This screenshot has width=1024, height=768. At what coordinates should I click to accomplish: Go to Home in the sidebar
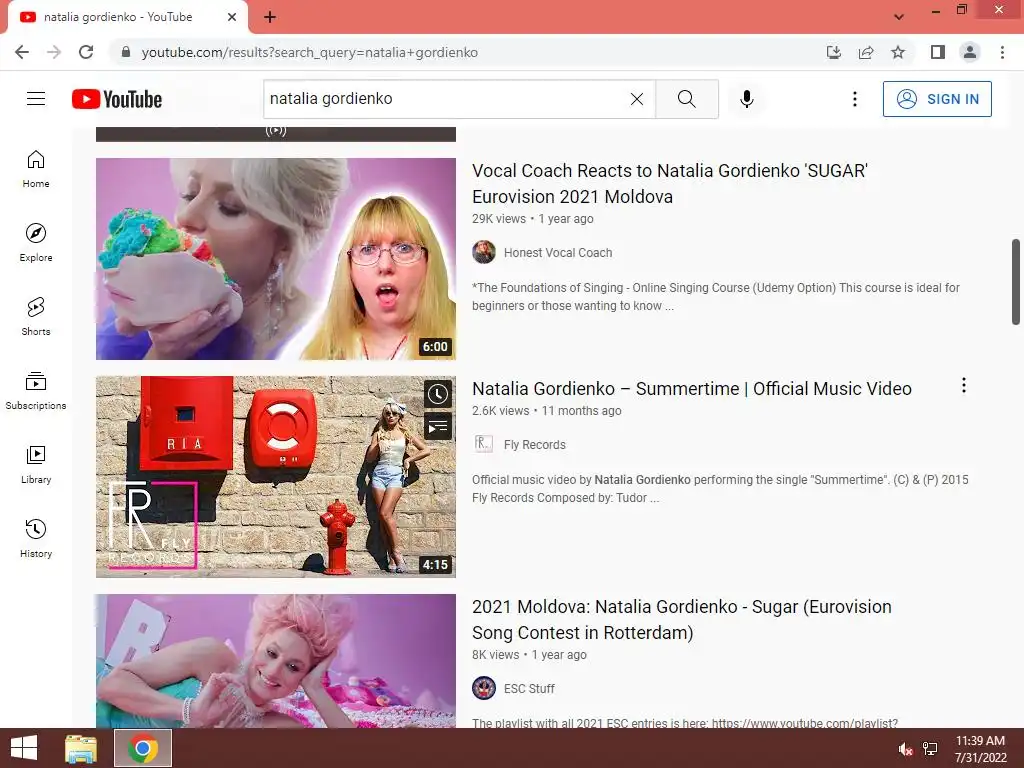click(x=36, y=169)
